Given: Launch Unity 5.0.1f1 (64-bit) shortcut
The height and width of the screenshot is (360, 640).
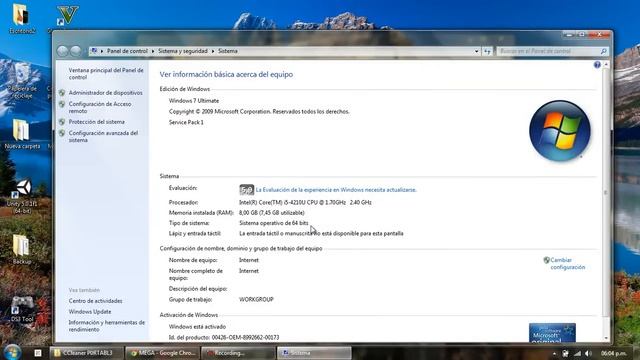Looking at the screenshot, I should tap(22, 197).
